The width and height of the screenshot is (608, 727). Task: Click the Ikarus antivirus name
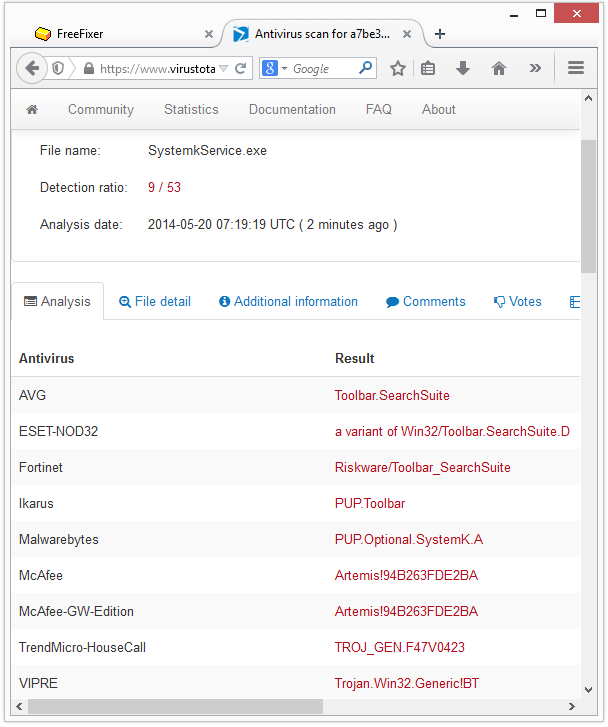(x=36, y=504)
